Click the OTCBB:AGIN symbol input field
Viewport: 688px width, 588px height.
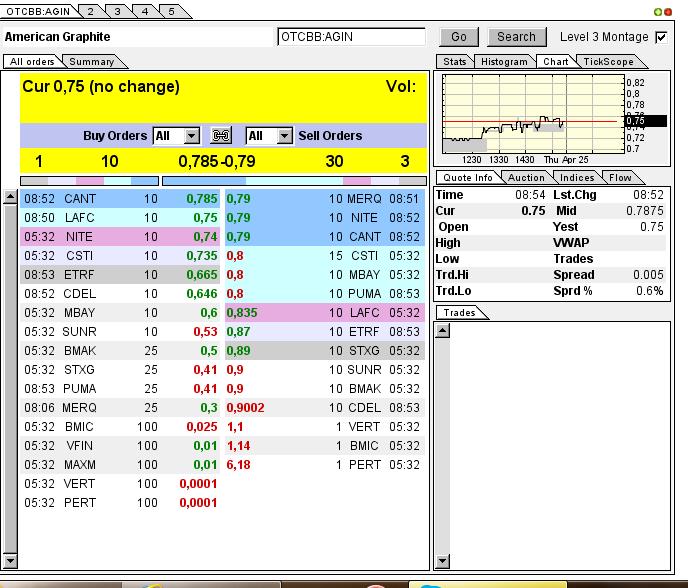click(351, 37)
